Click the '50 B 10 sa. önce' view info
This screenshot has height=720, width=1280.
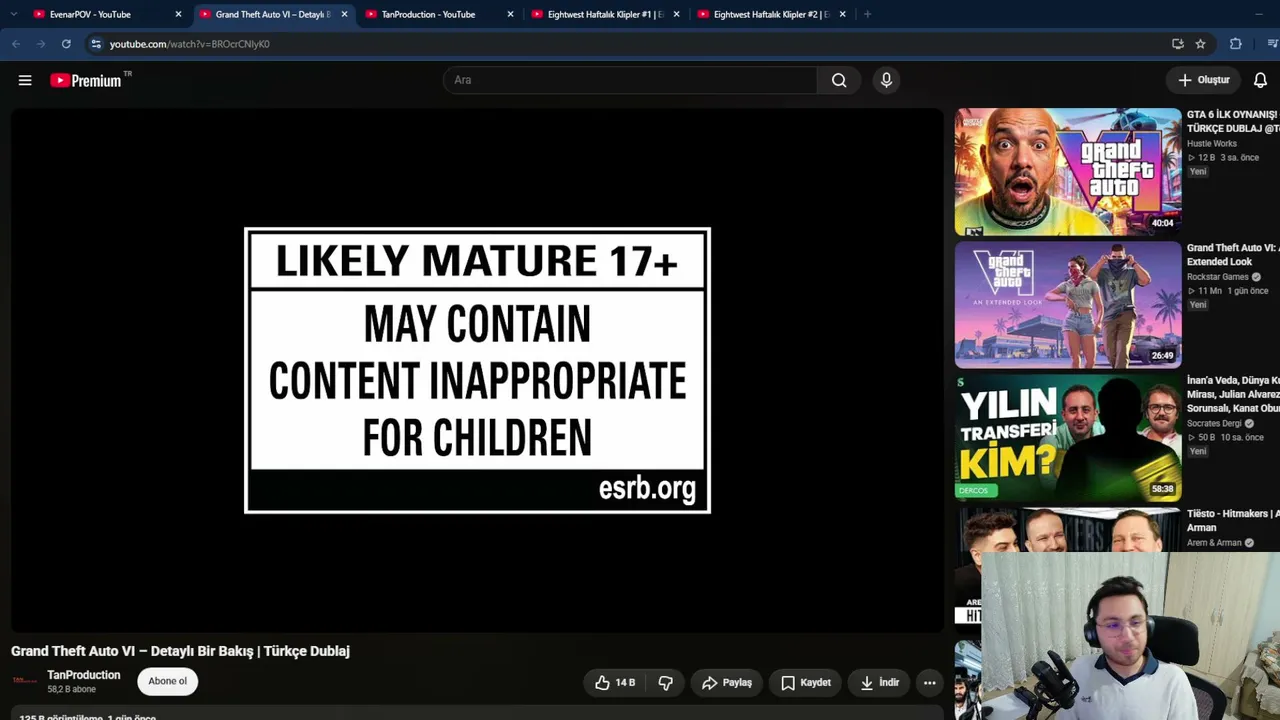pyautogui.click(x=1226, y=438)
